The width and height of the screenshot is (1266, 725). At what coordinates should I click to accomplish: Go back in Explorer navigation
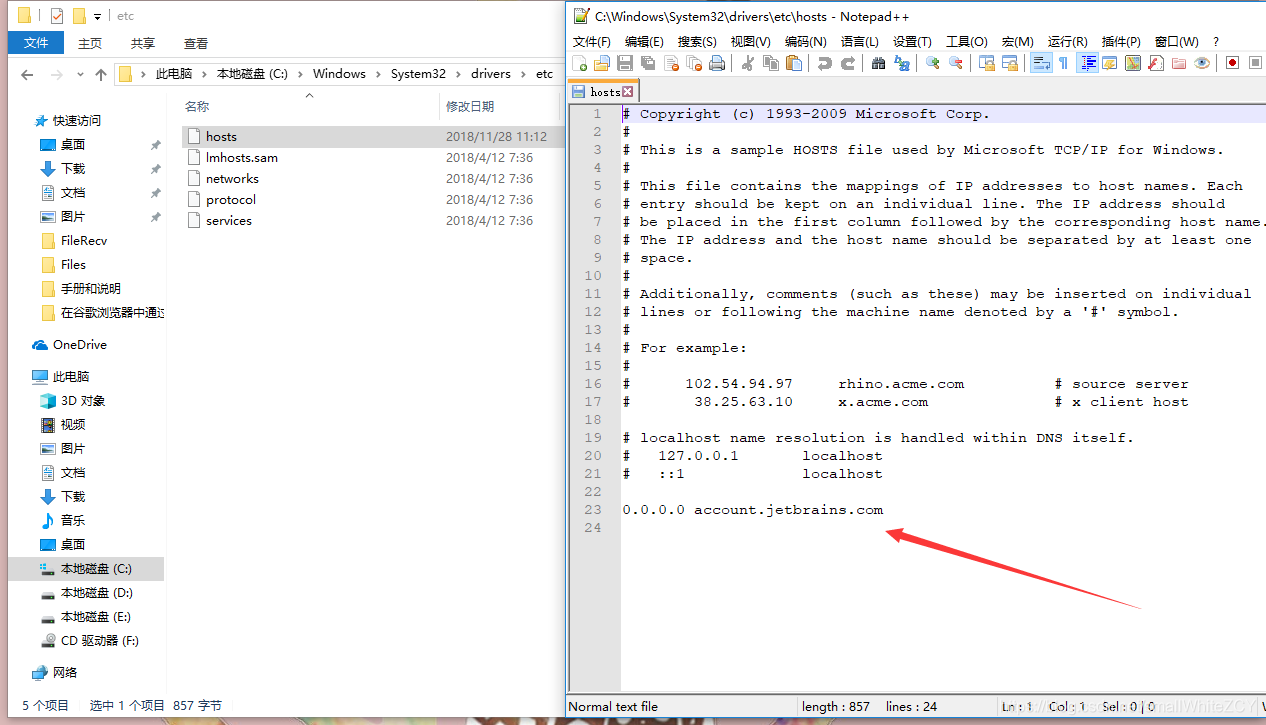tap(27, 75)
